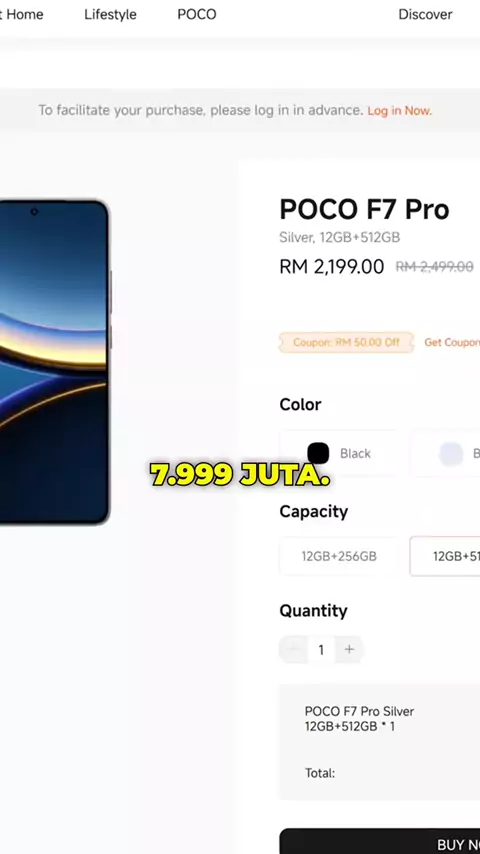
Task: Click the black color swatch
Action: click(x=318, y=453)
